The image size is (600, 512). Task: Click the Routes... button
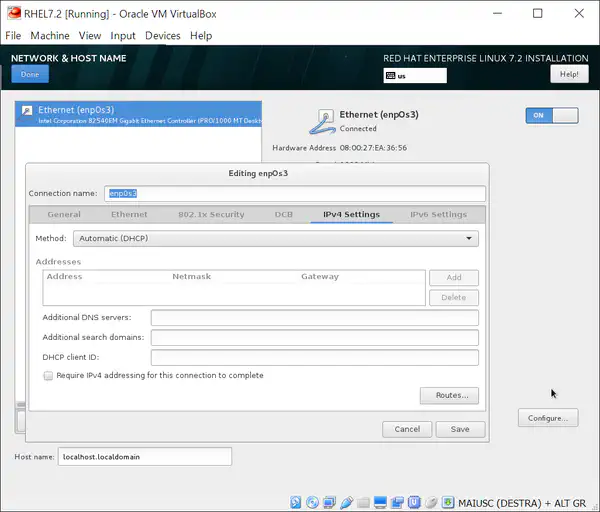449,395
